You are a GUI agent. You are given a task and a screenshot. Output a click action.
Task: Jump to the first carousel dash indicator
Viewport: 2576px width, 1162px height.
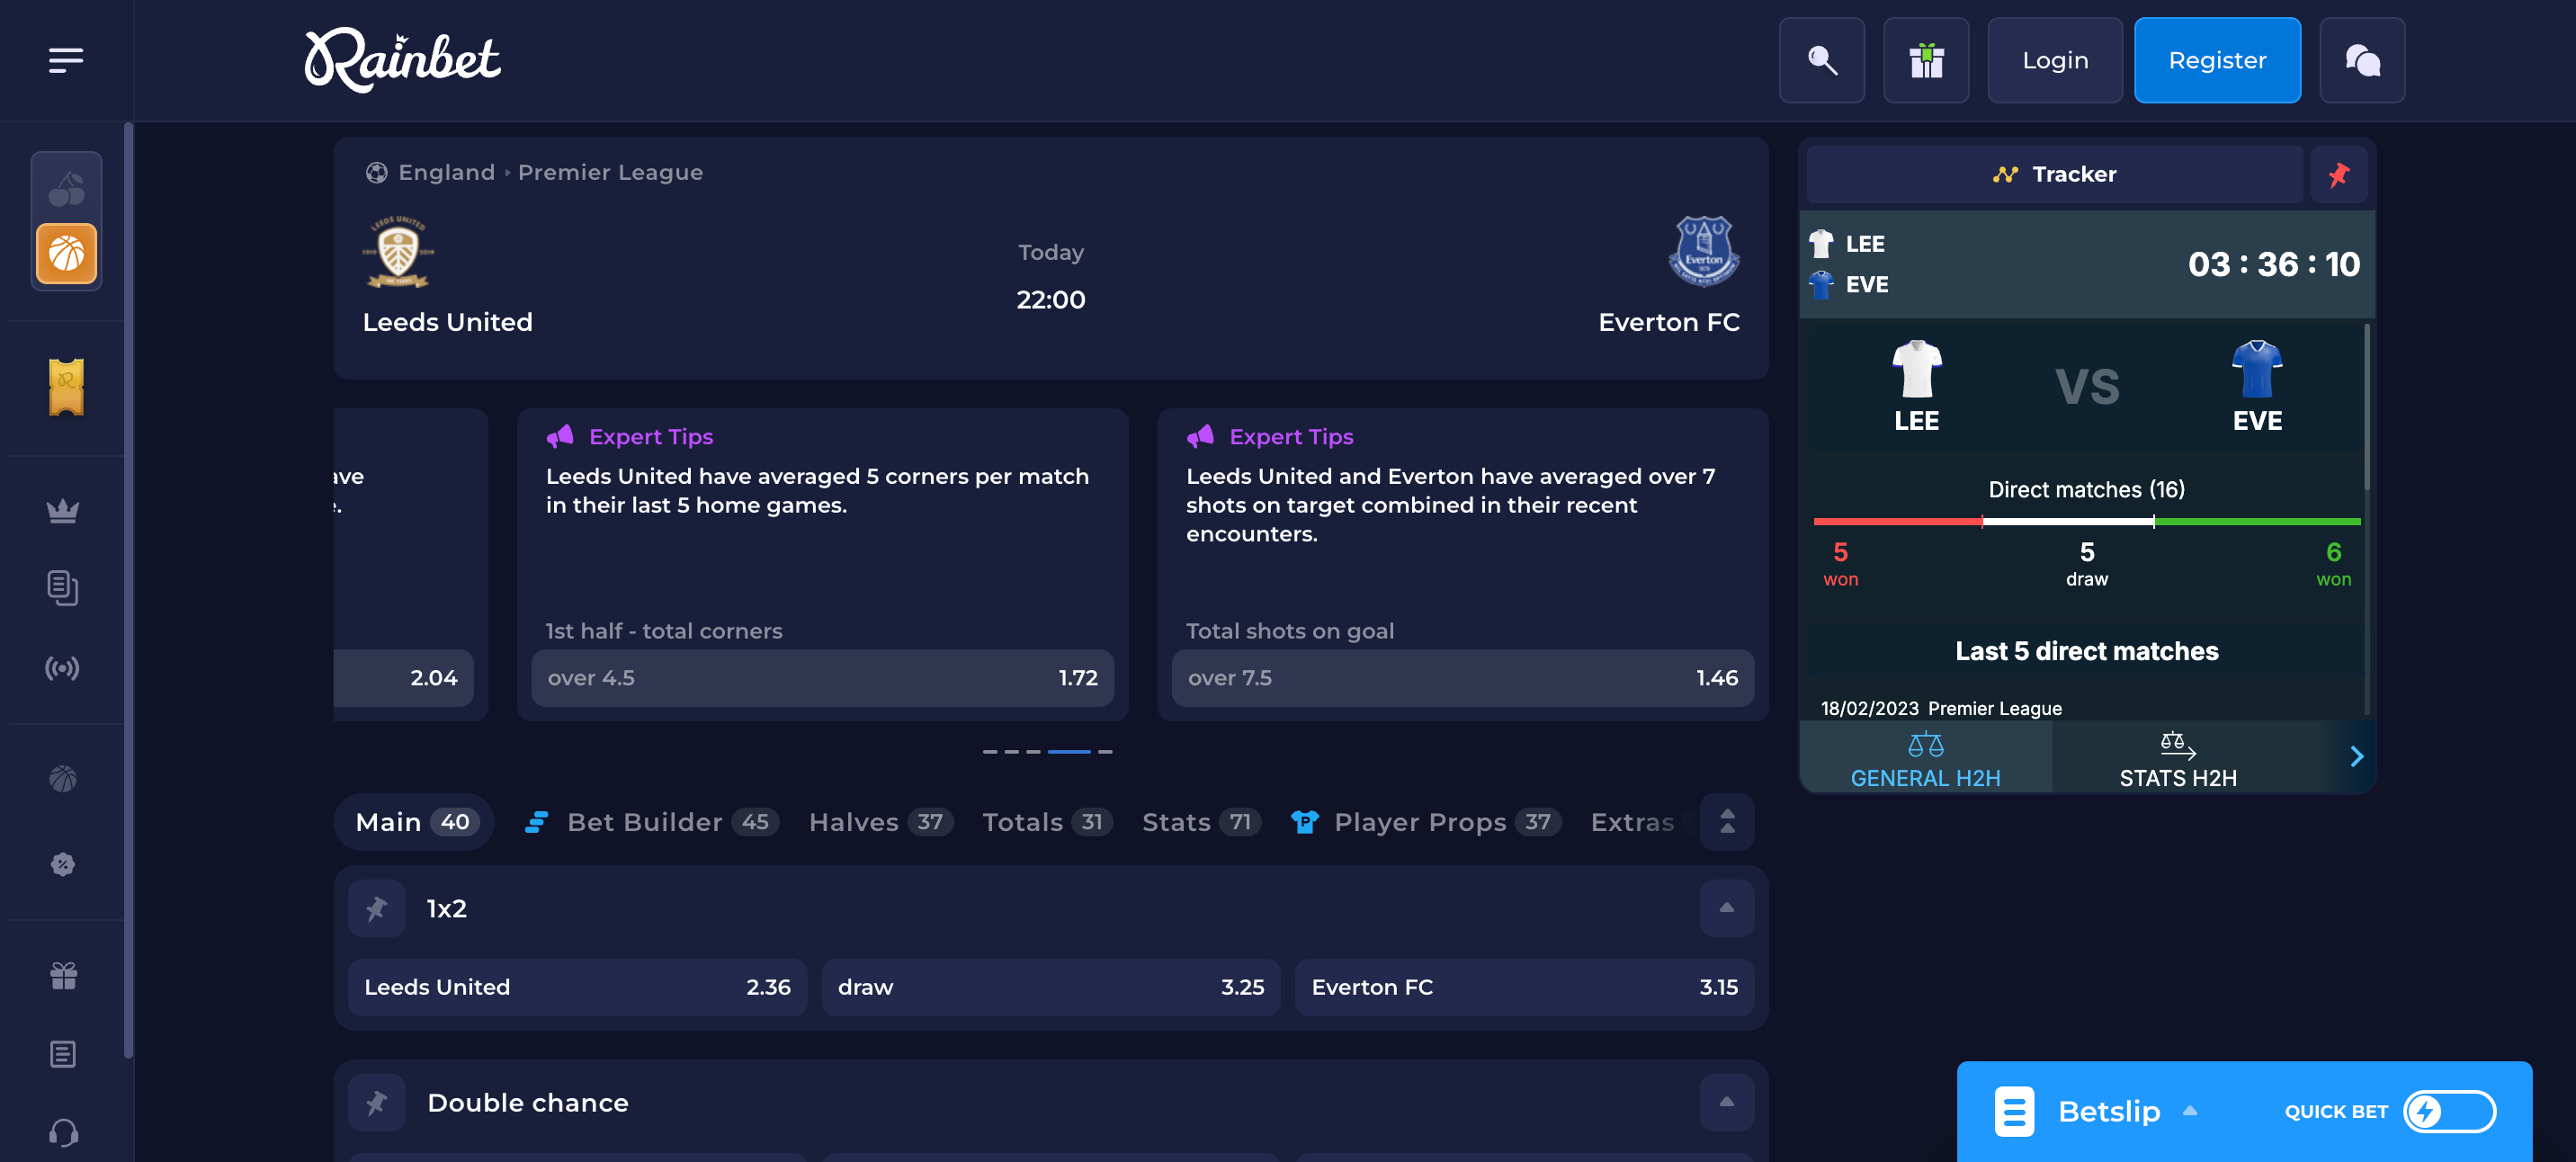click(x=989, y=751)
